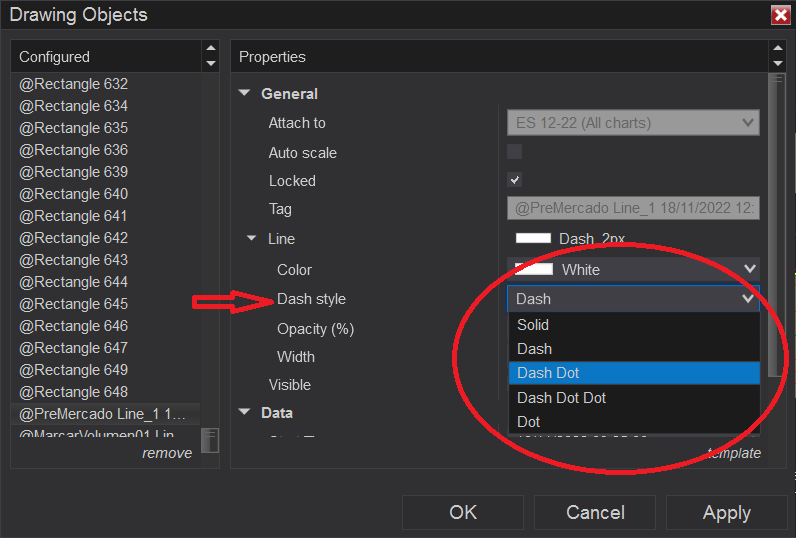This screenshot has width=796, height=538.
Task: Select @Rectangle 640 in Configured list
Action: click(x=74, y=194)
